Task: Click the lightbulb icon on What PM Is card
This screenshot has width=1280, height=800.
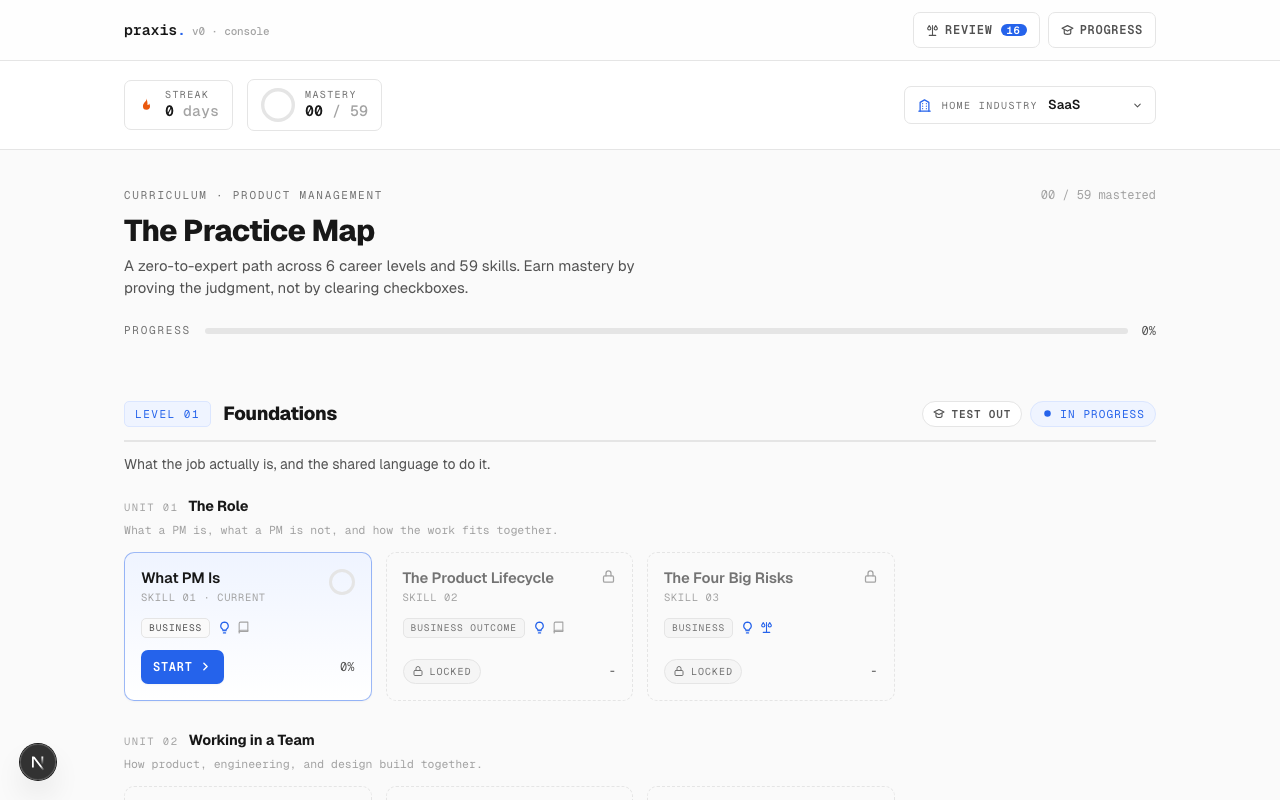Action: [224, 628]
